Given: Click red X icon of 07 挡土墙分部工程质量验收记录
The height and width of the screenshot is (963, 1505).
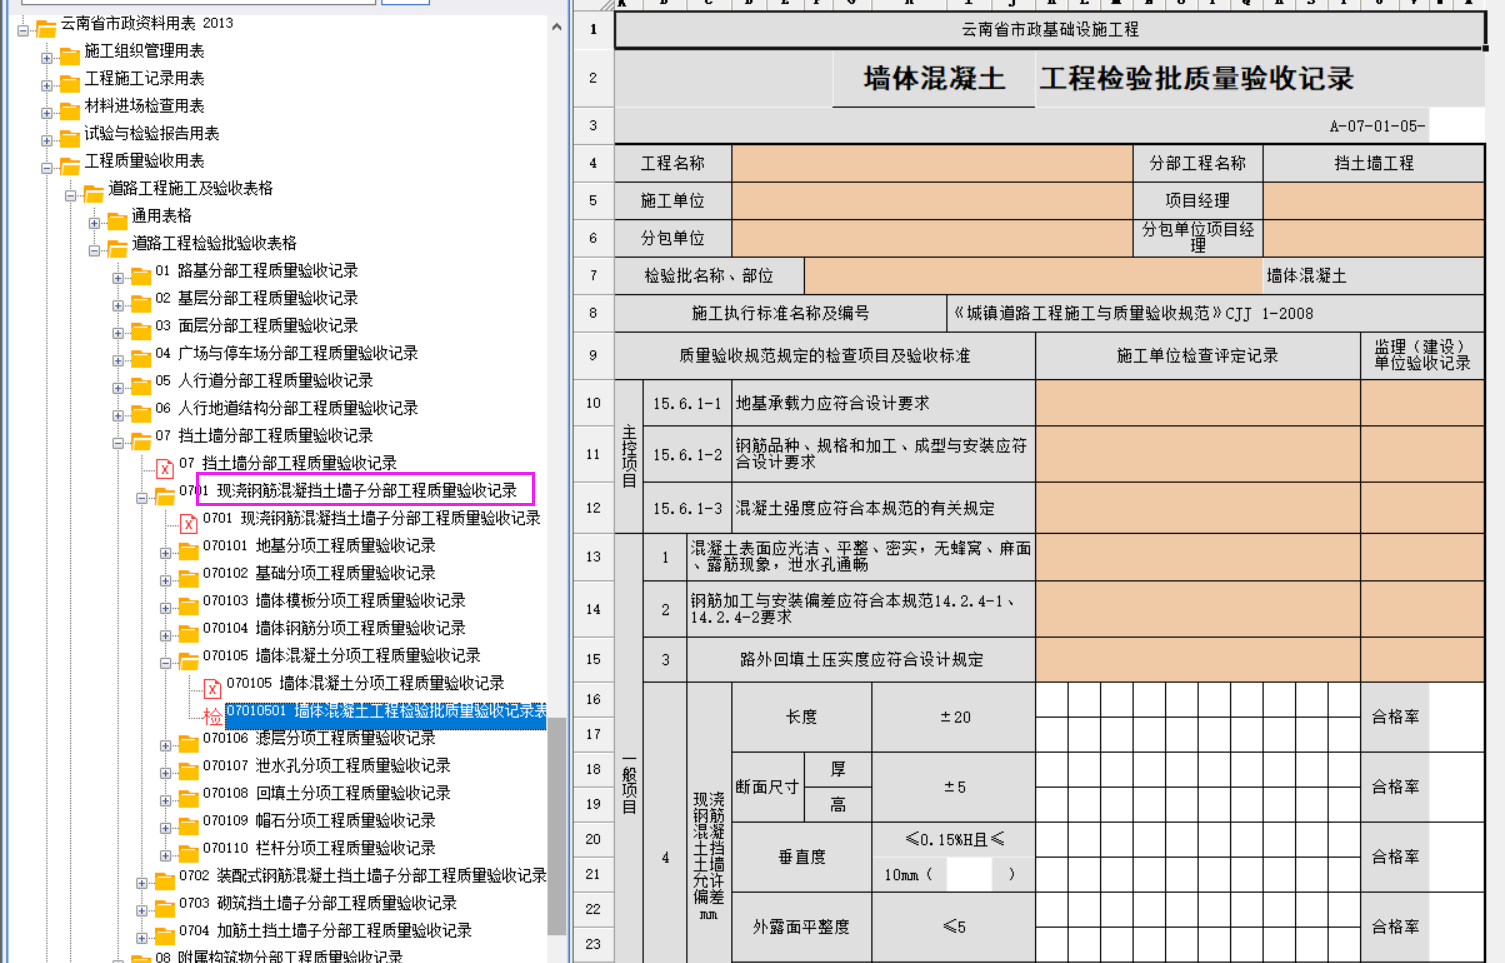Looking at the screenshot, I should click(165, 468).
